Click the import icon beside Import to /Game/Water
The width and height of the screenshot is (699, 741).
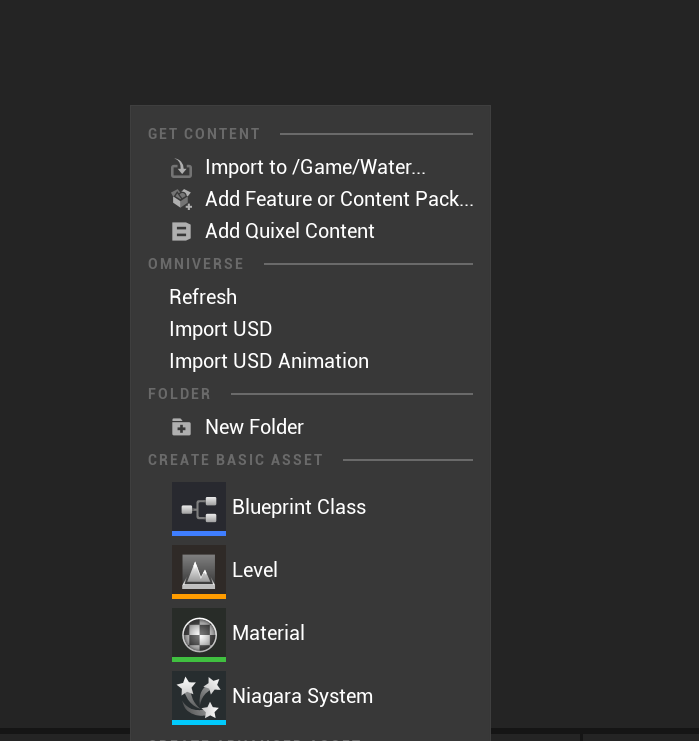click(181, 168)
